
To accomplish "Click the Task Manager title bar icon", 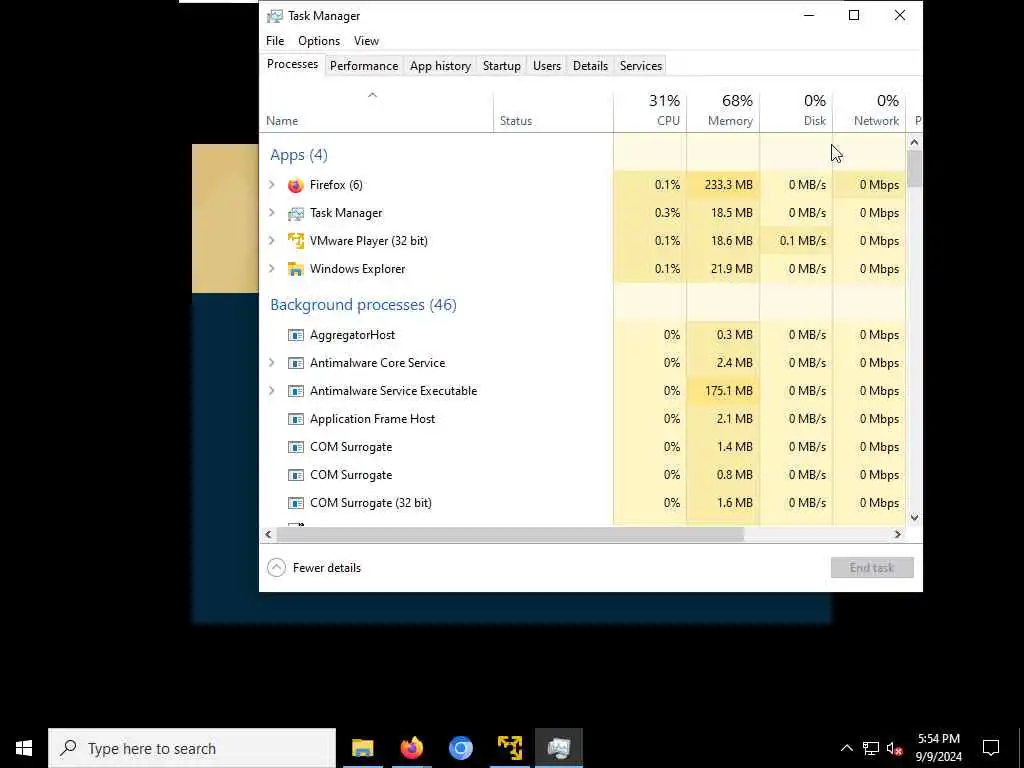I will click(x=275, y=16).
